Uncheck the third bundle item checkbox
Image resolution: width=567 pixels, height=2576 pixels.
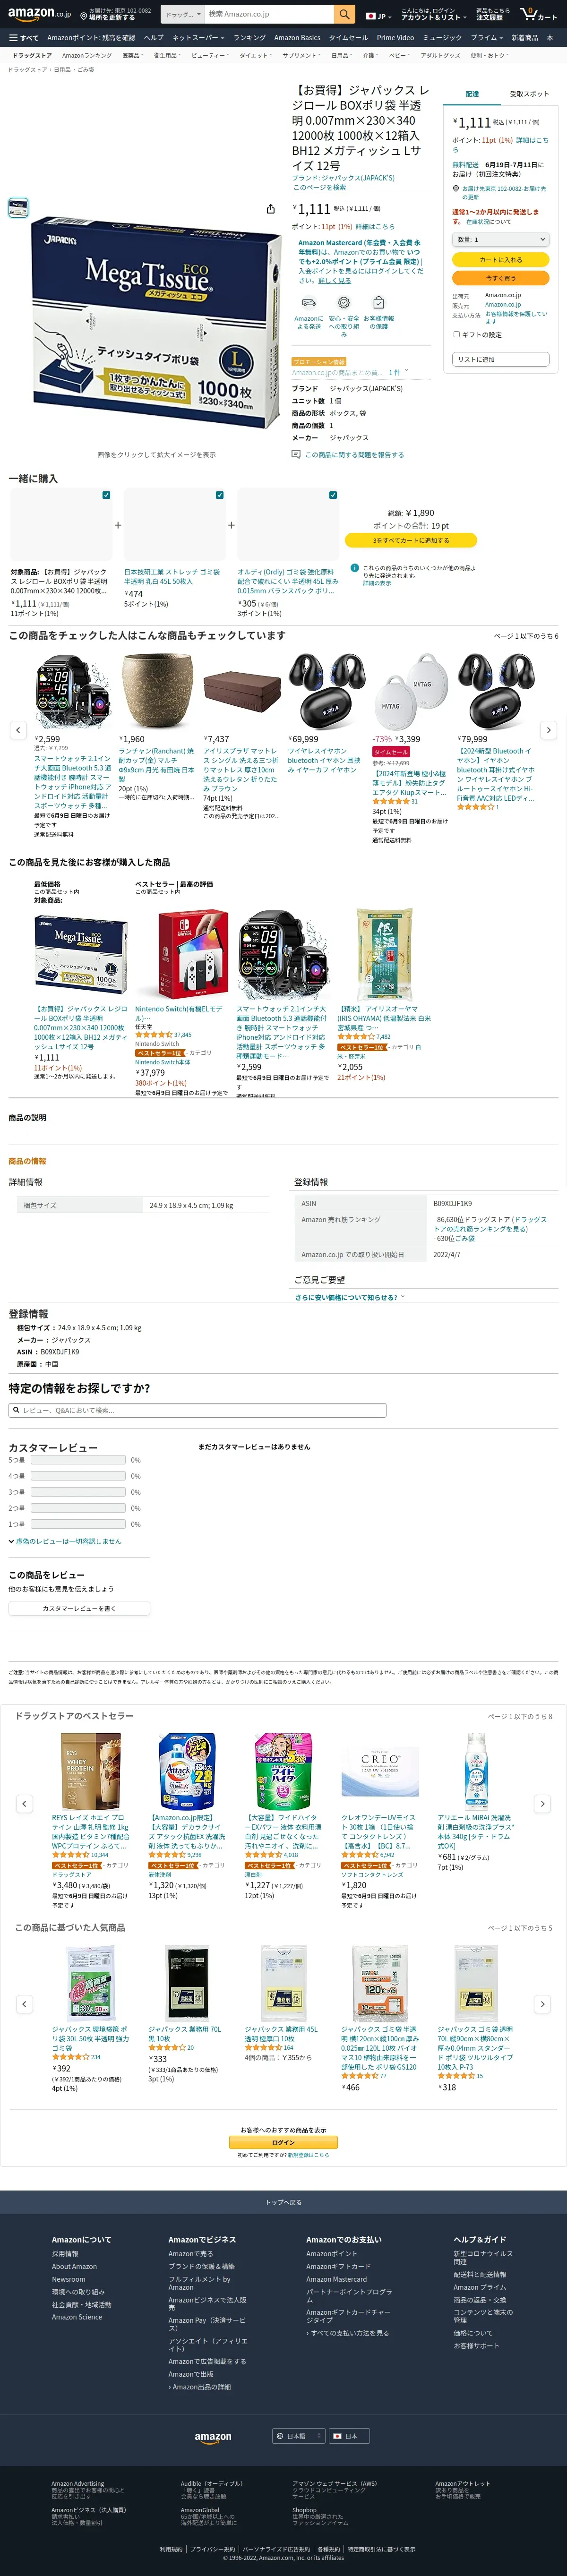click(x=333, y=495)
